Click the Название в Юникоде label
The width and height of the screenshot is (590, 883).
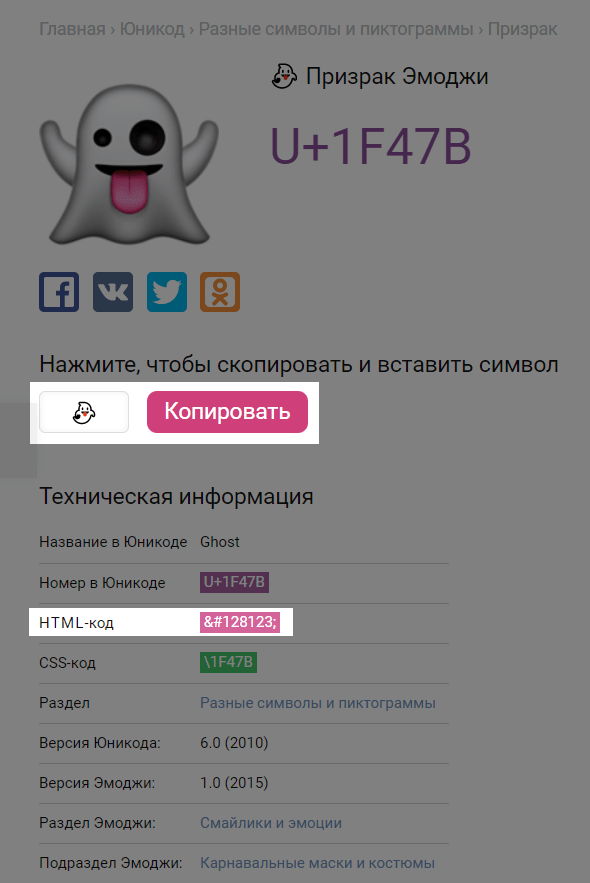(x=113, y=542)
